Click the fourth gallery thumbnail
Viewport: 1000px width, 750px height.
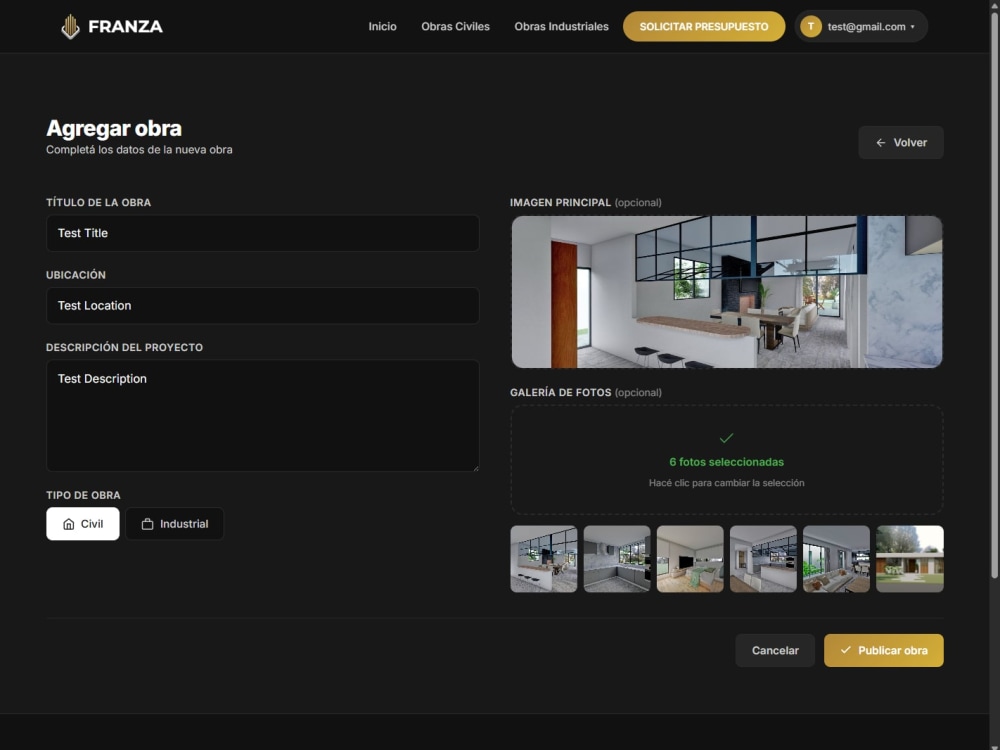[x=763, y=559]
